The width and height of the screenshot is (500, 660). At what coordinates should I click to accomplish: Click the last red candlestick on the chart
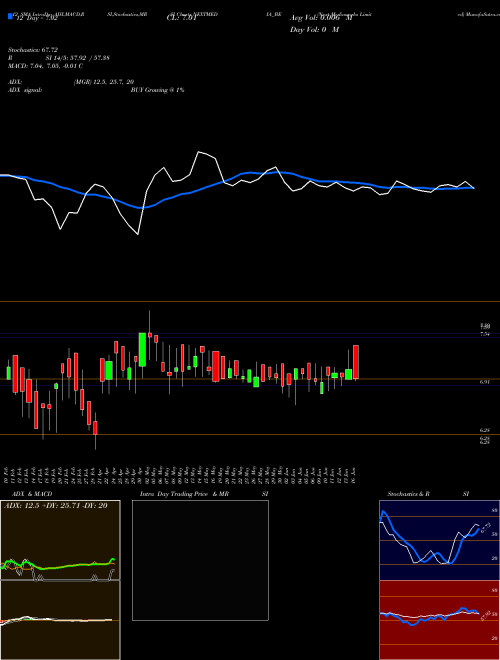click(356, 362)
